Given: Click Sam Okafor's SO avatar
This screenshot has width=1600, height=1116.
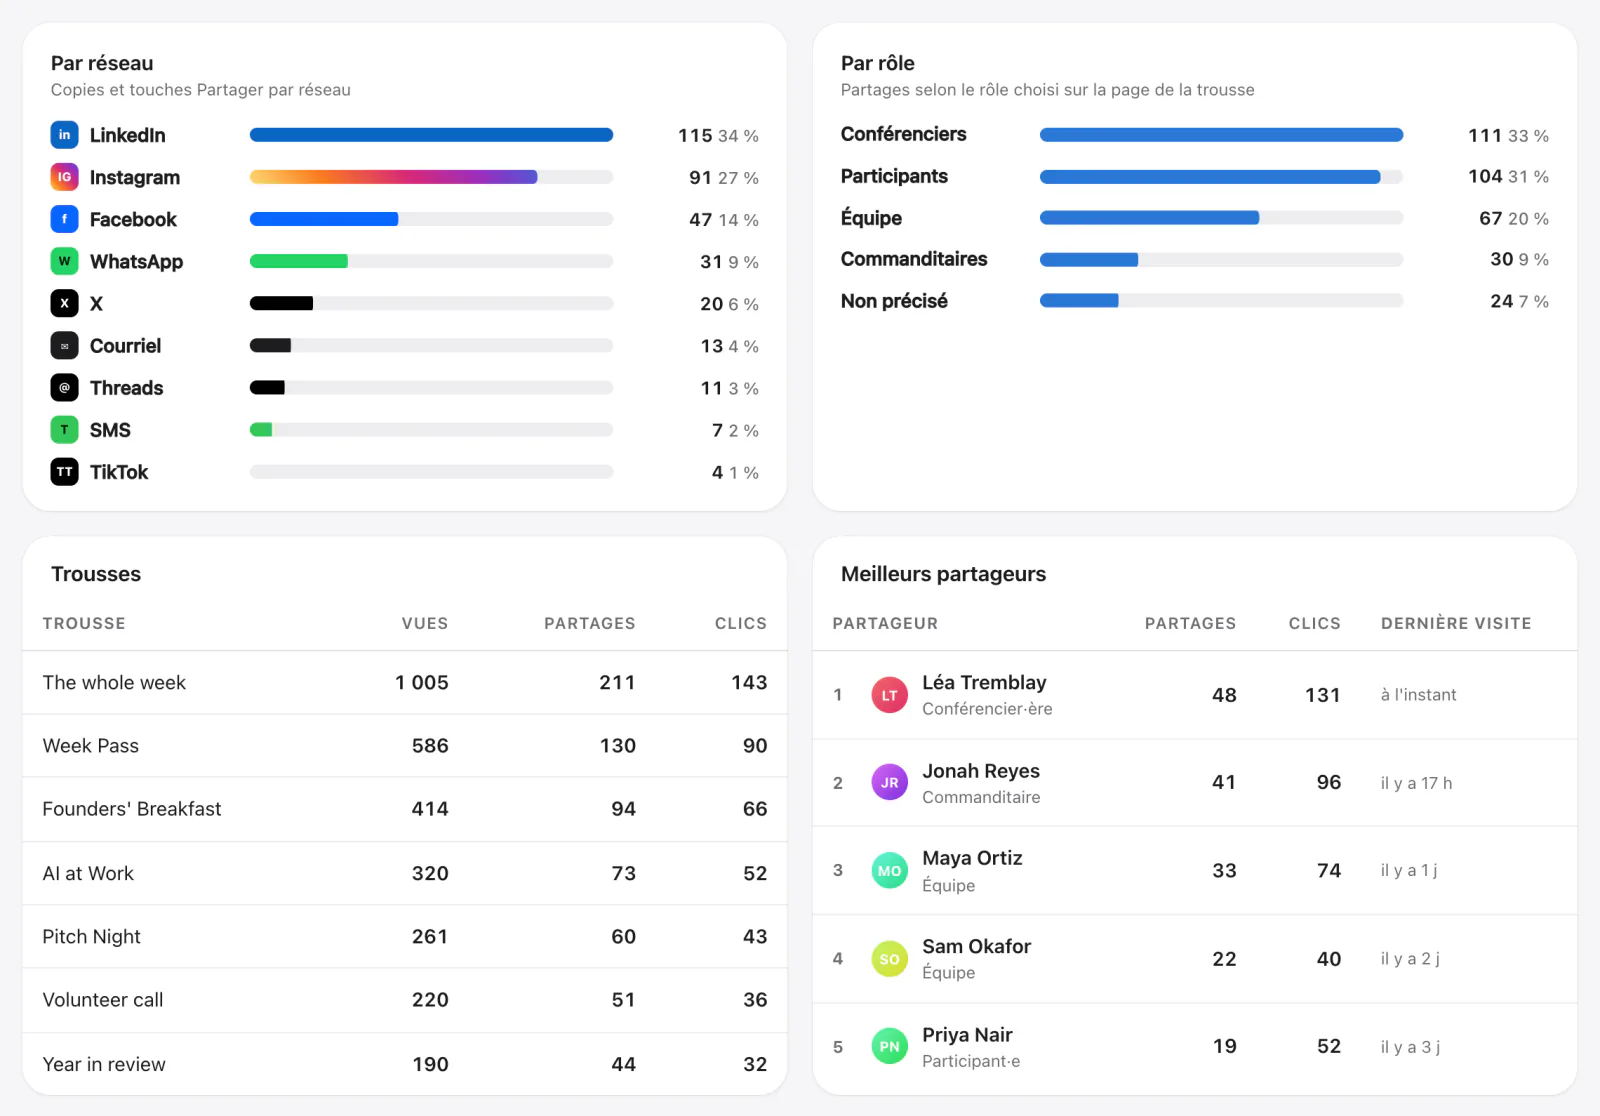Looking at the screenshot, I should (x=889, y=959).
